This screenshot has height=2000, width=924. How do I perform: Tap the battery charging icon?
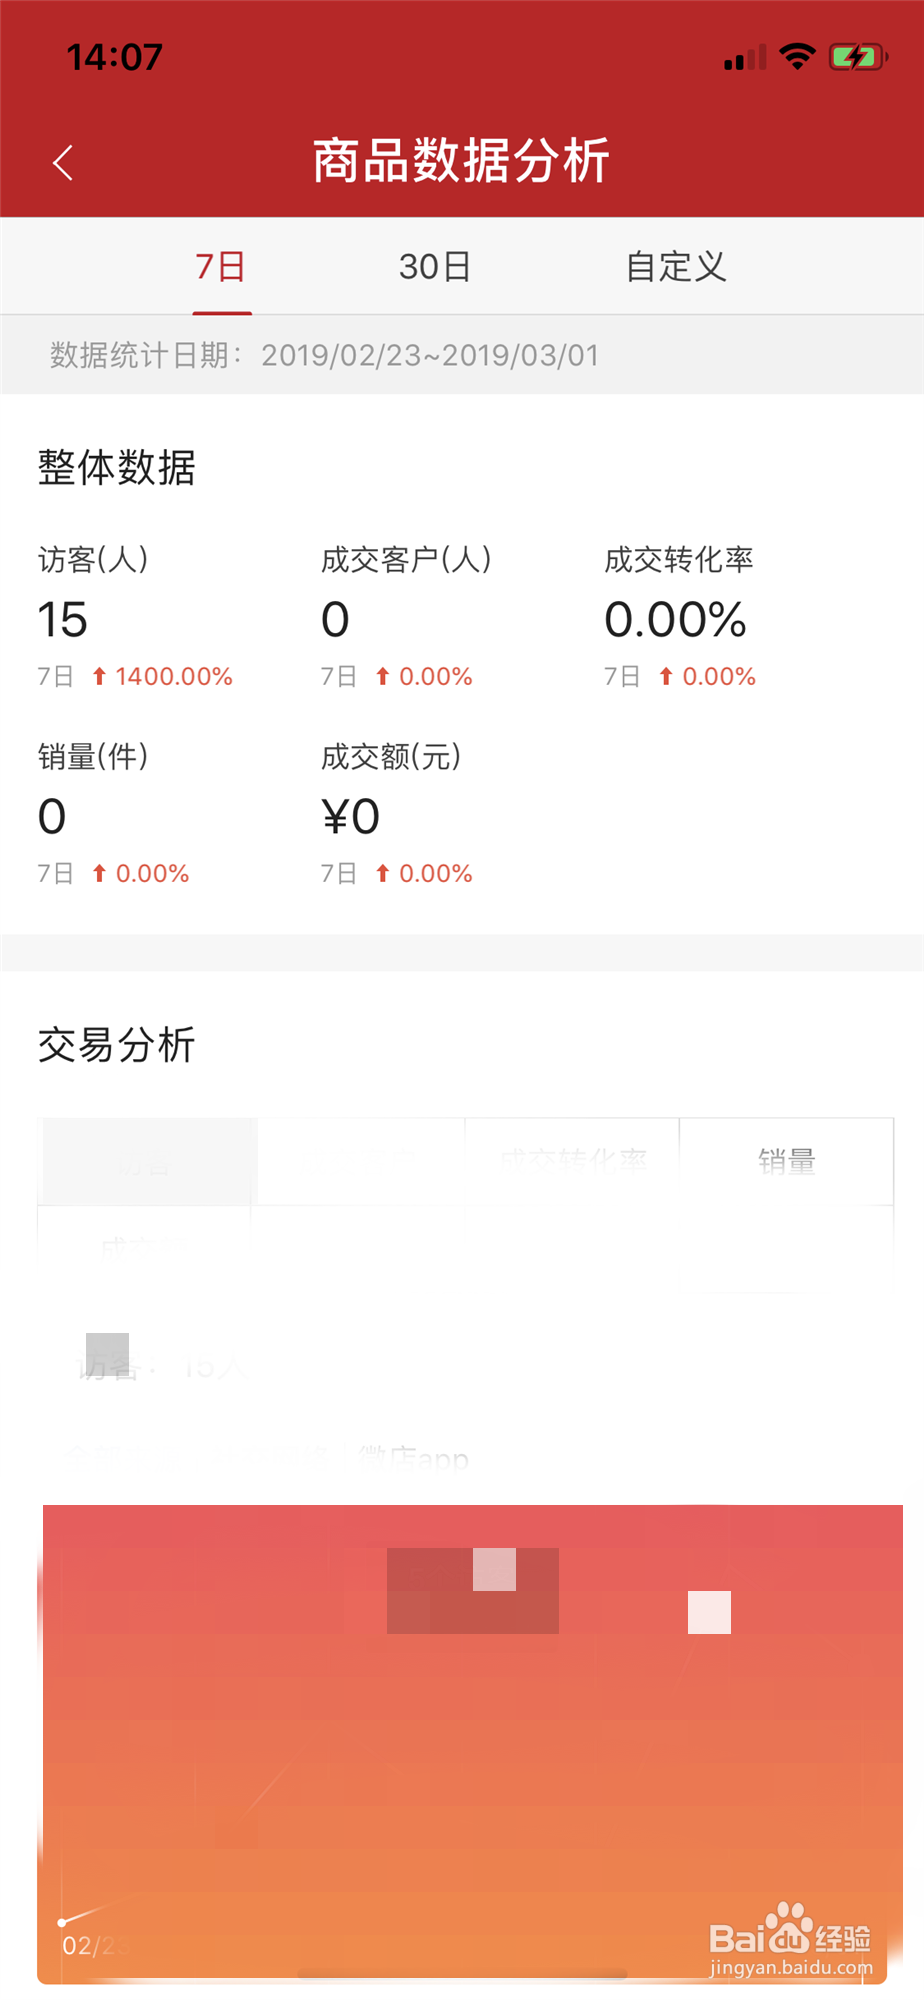(x=857, y=57)
